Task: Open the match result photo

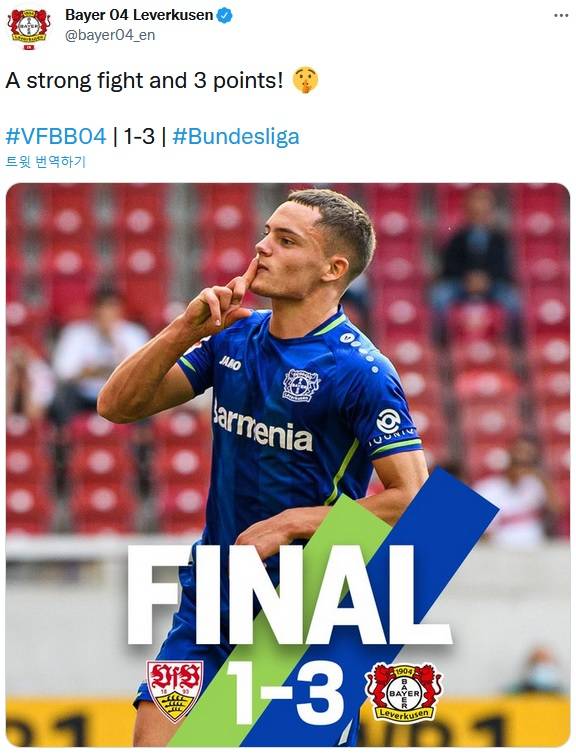Action: tap(288, 465)
